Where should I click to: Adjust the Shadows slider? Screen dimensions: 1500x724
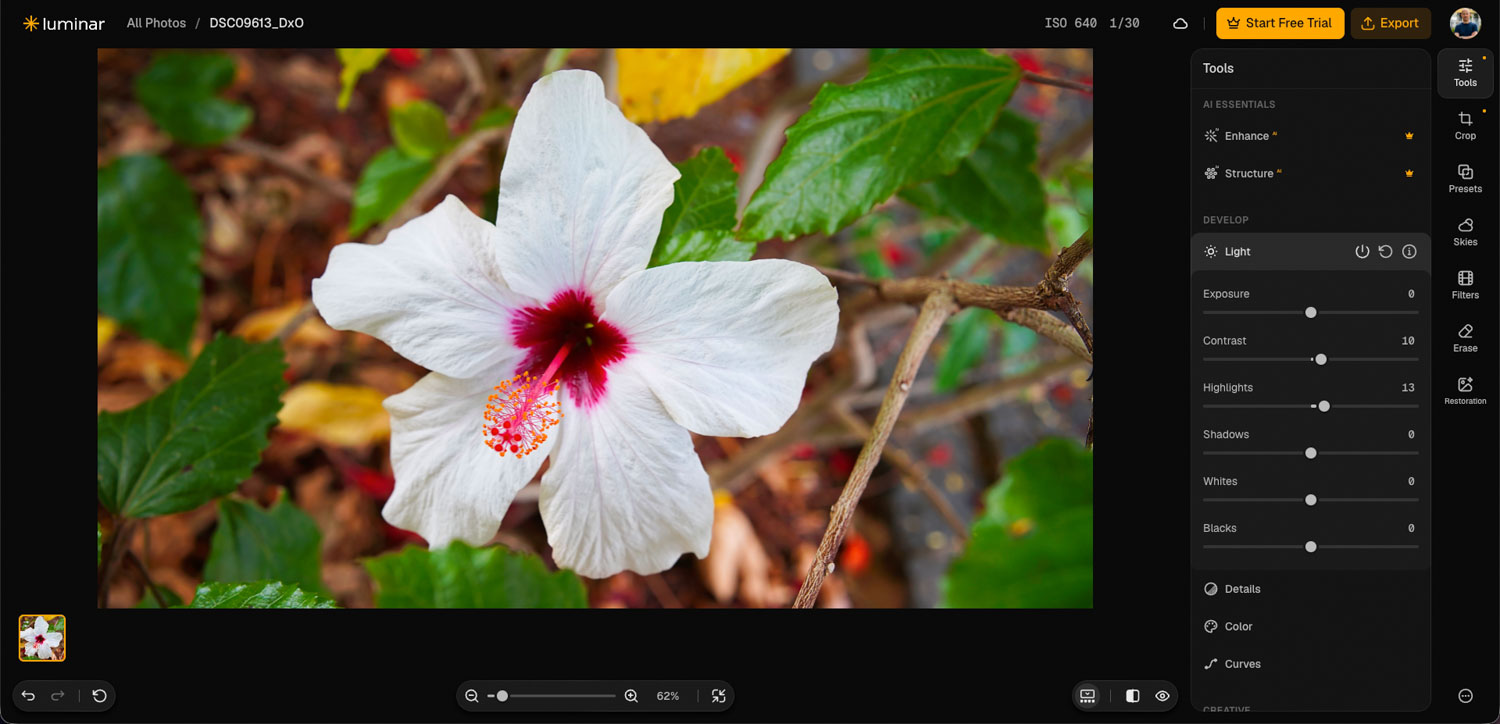[x=1310, y=453]
